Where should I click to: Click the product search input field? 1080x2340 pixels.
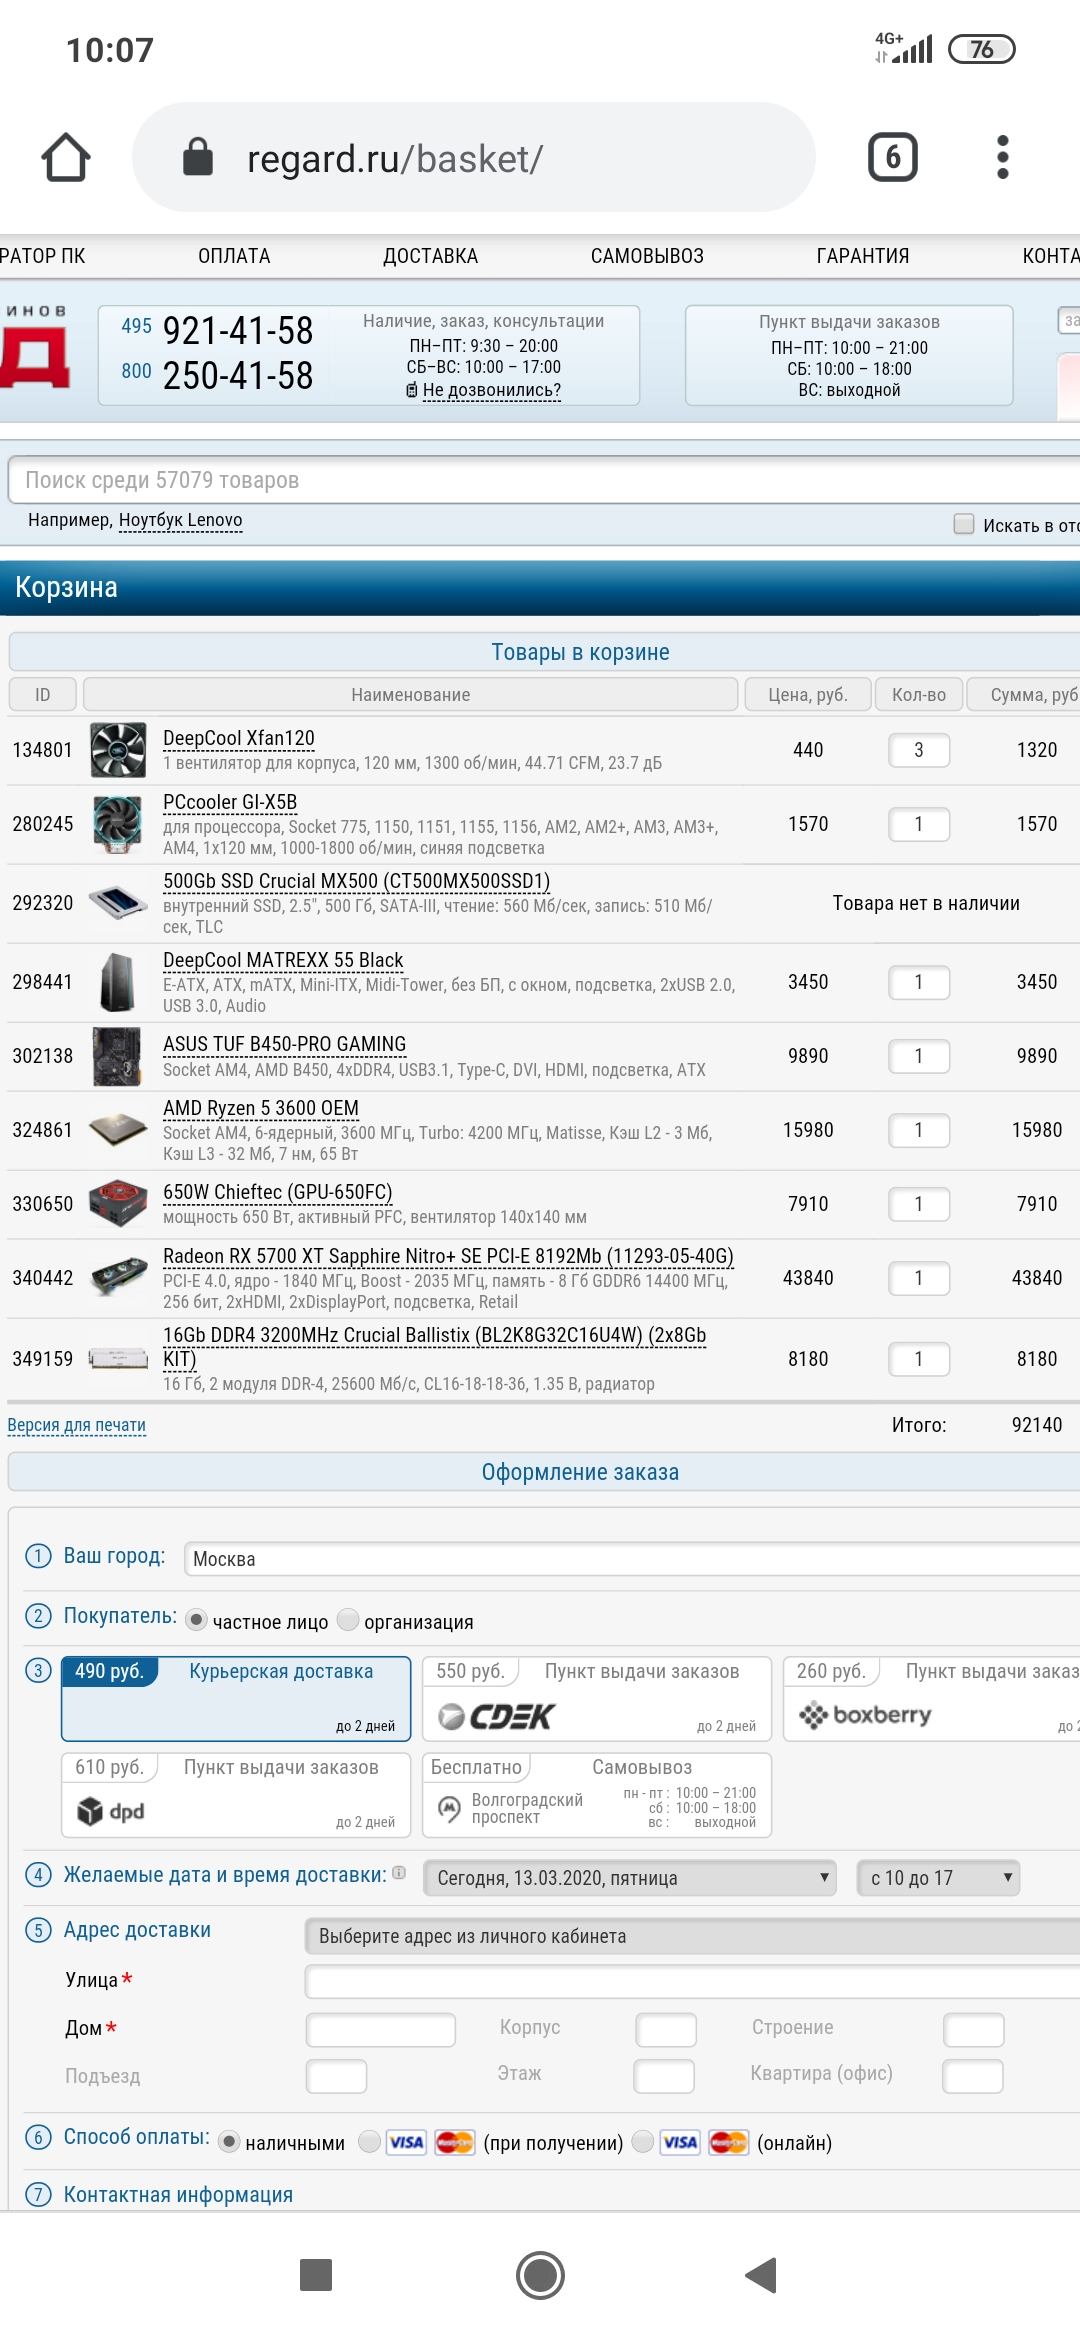[544, 480]
